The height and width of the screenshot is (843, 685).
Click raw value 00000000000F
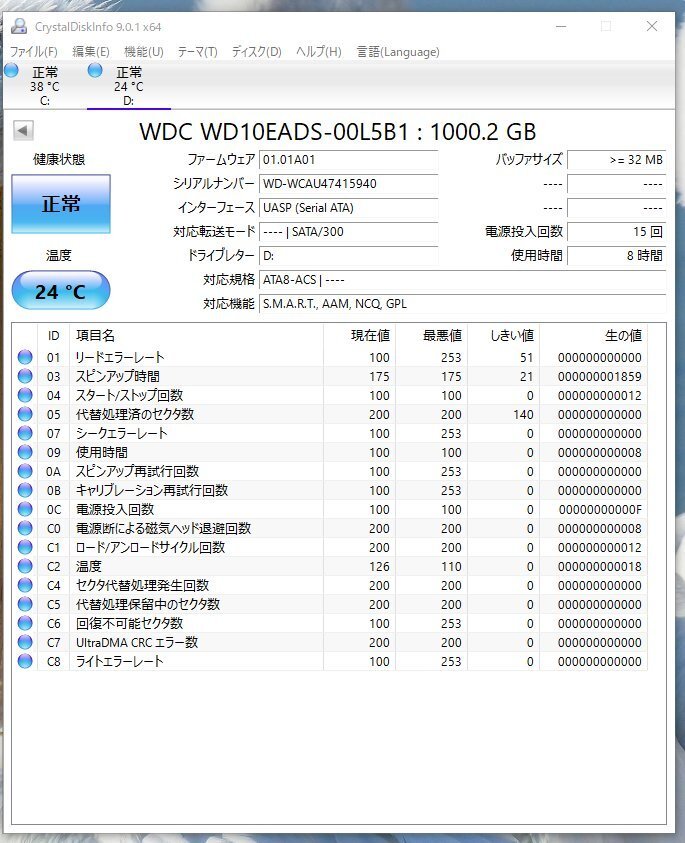pyautogui.click(x=600, y=510)
